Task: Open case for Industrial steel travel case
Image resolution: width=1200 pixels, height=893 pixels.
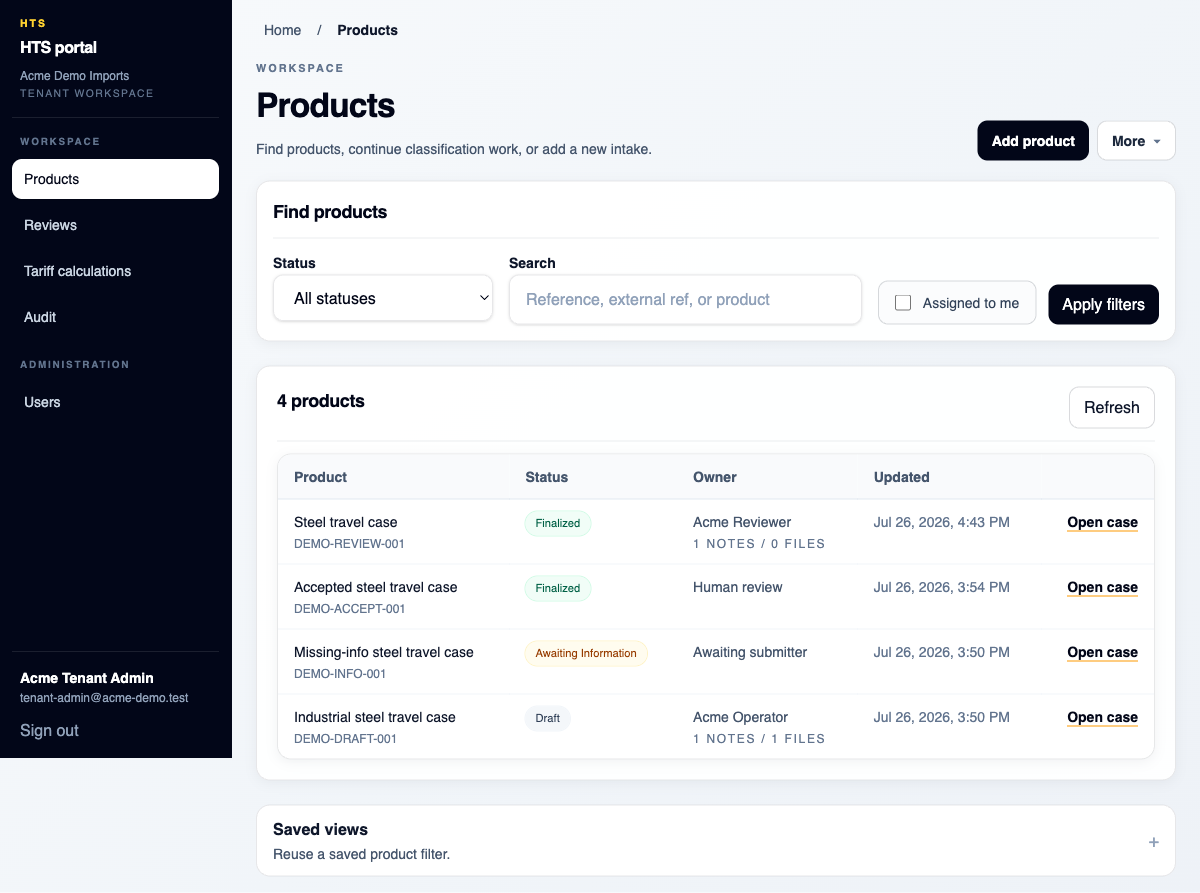Action: [1102, 717]
